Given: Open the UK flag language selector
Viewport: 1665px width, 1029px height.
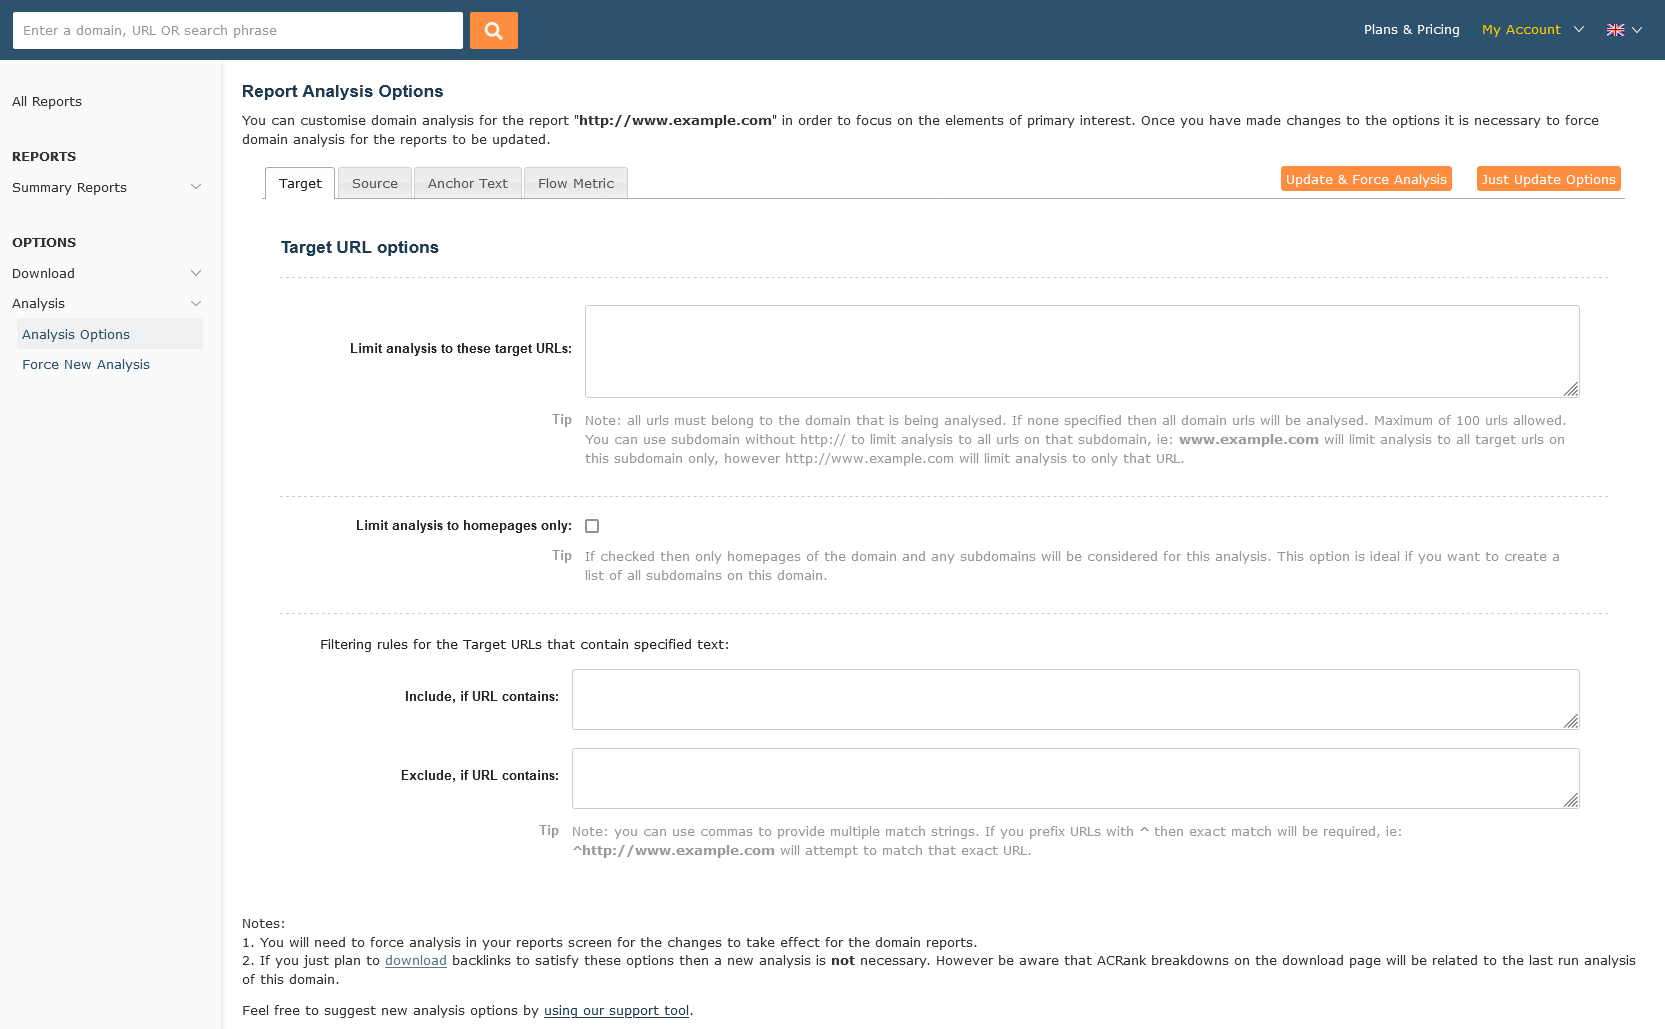Looking at the screenshot, I should click(1623, 30).
